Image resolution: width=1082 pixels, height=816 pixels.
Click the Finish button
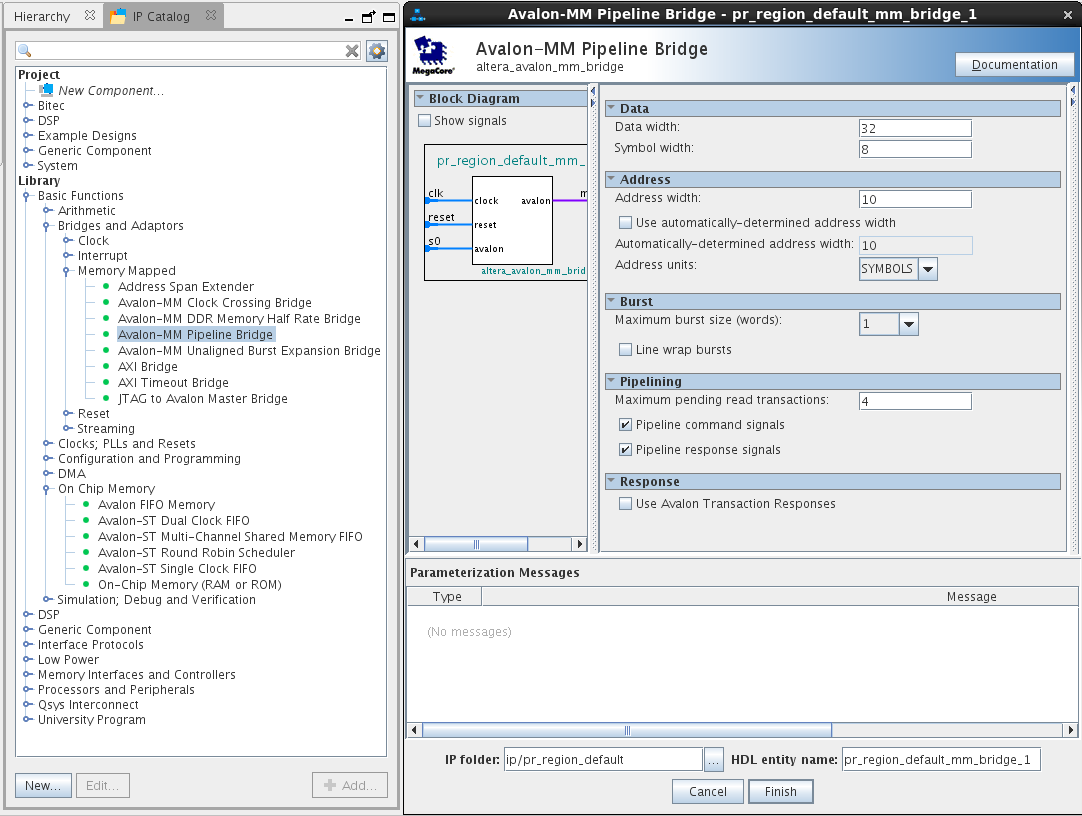pos(781,792)
